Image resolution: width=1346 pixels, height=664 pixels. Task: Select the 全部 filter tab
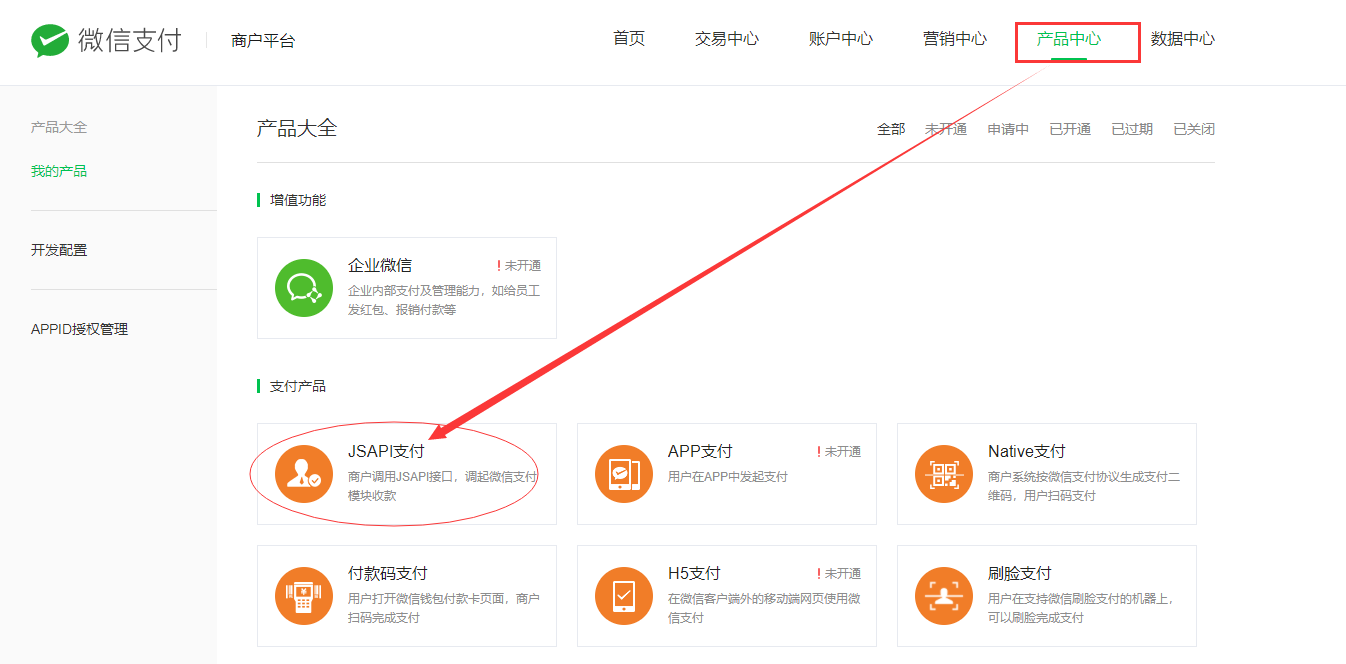pos(891,129)
